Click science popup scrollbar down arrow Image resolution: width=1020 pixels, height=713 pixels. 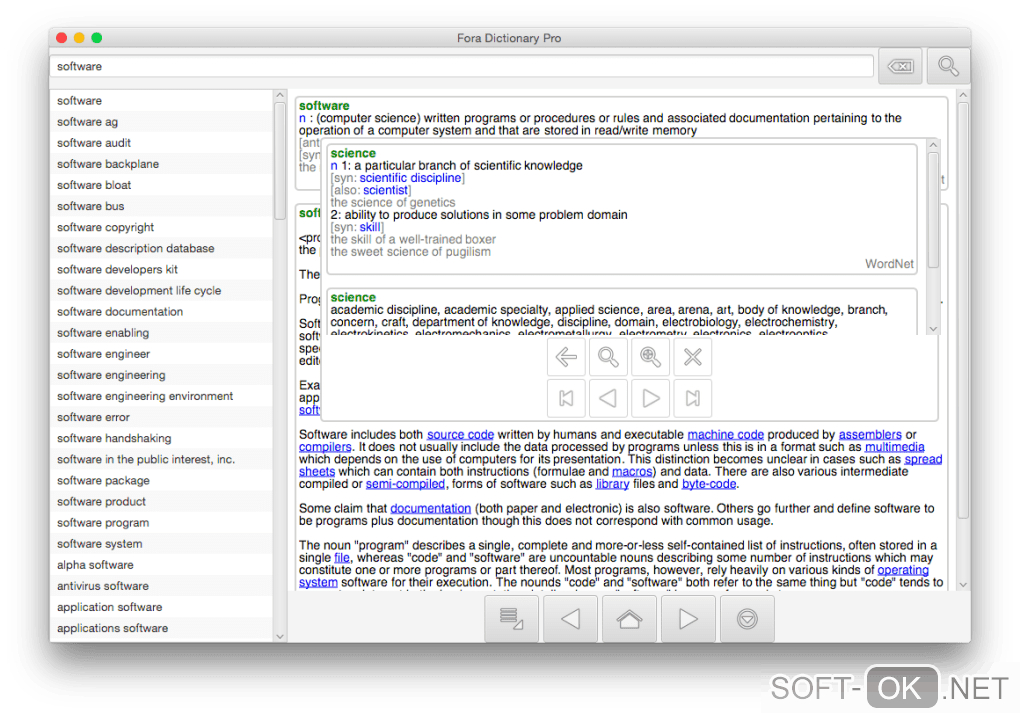point(933,329)
